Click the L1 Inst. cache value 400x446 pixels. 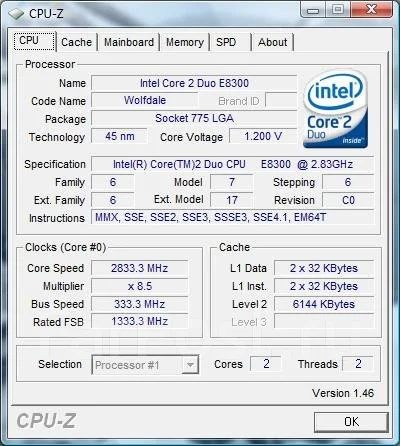pos(324,286)
